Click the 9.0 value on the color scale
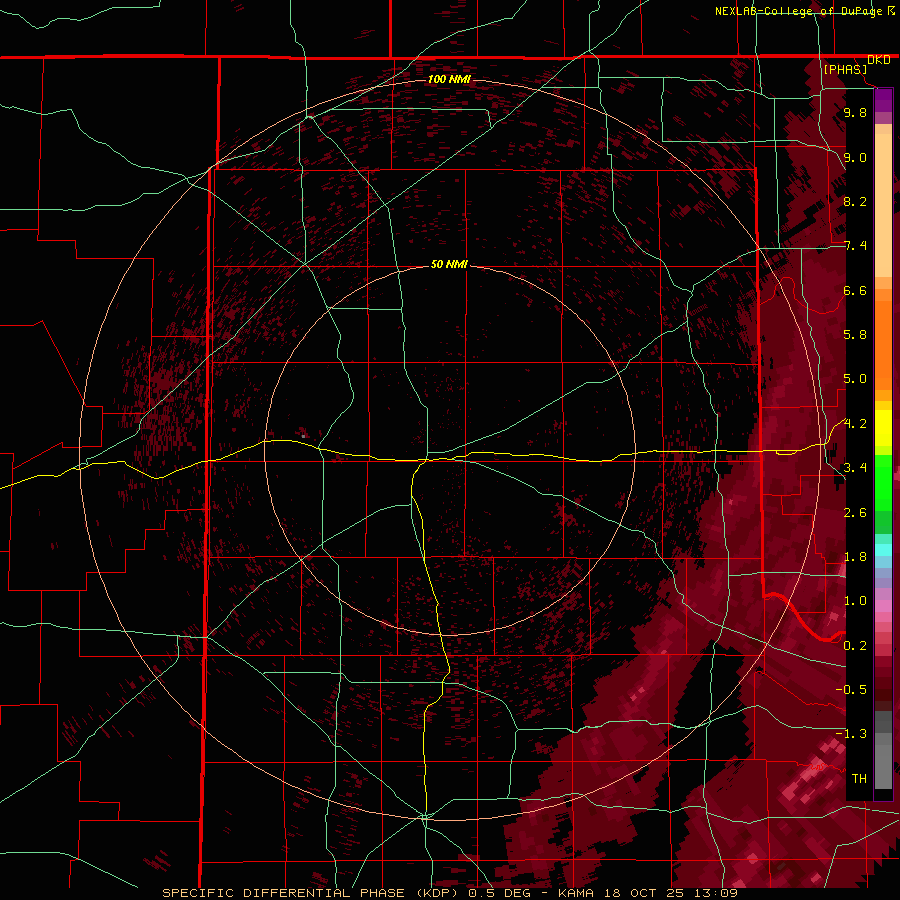The height and width of the screenshot is (900, 900). click(855, 158)
